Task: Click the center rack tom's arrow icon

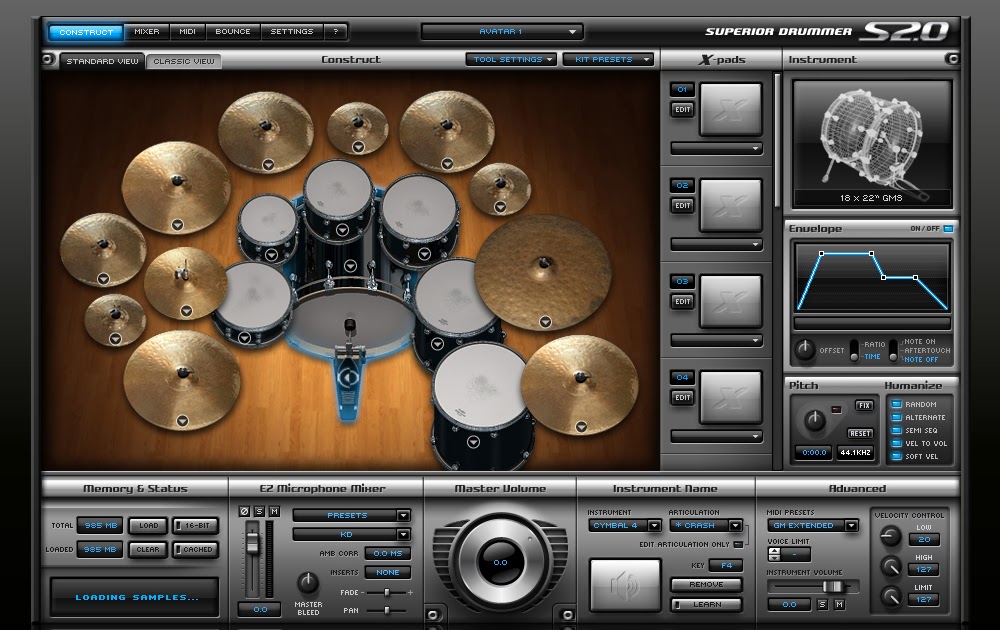Action: [x=342, y=230]
